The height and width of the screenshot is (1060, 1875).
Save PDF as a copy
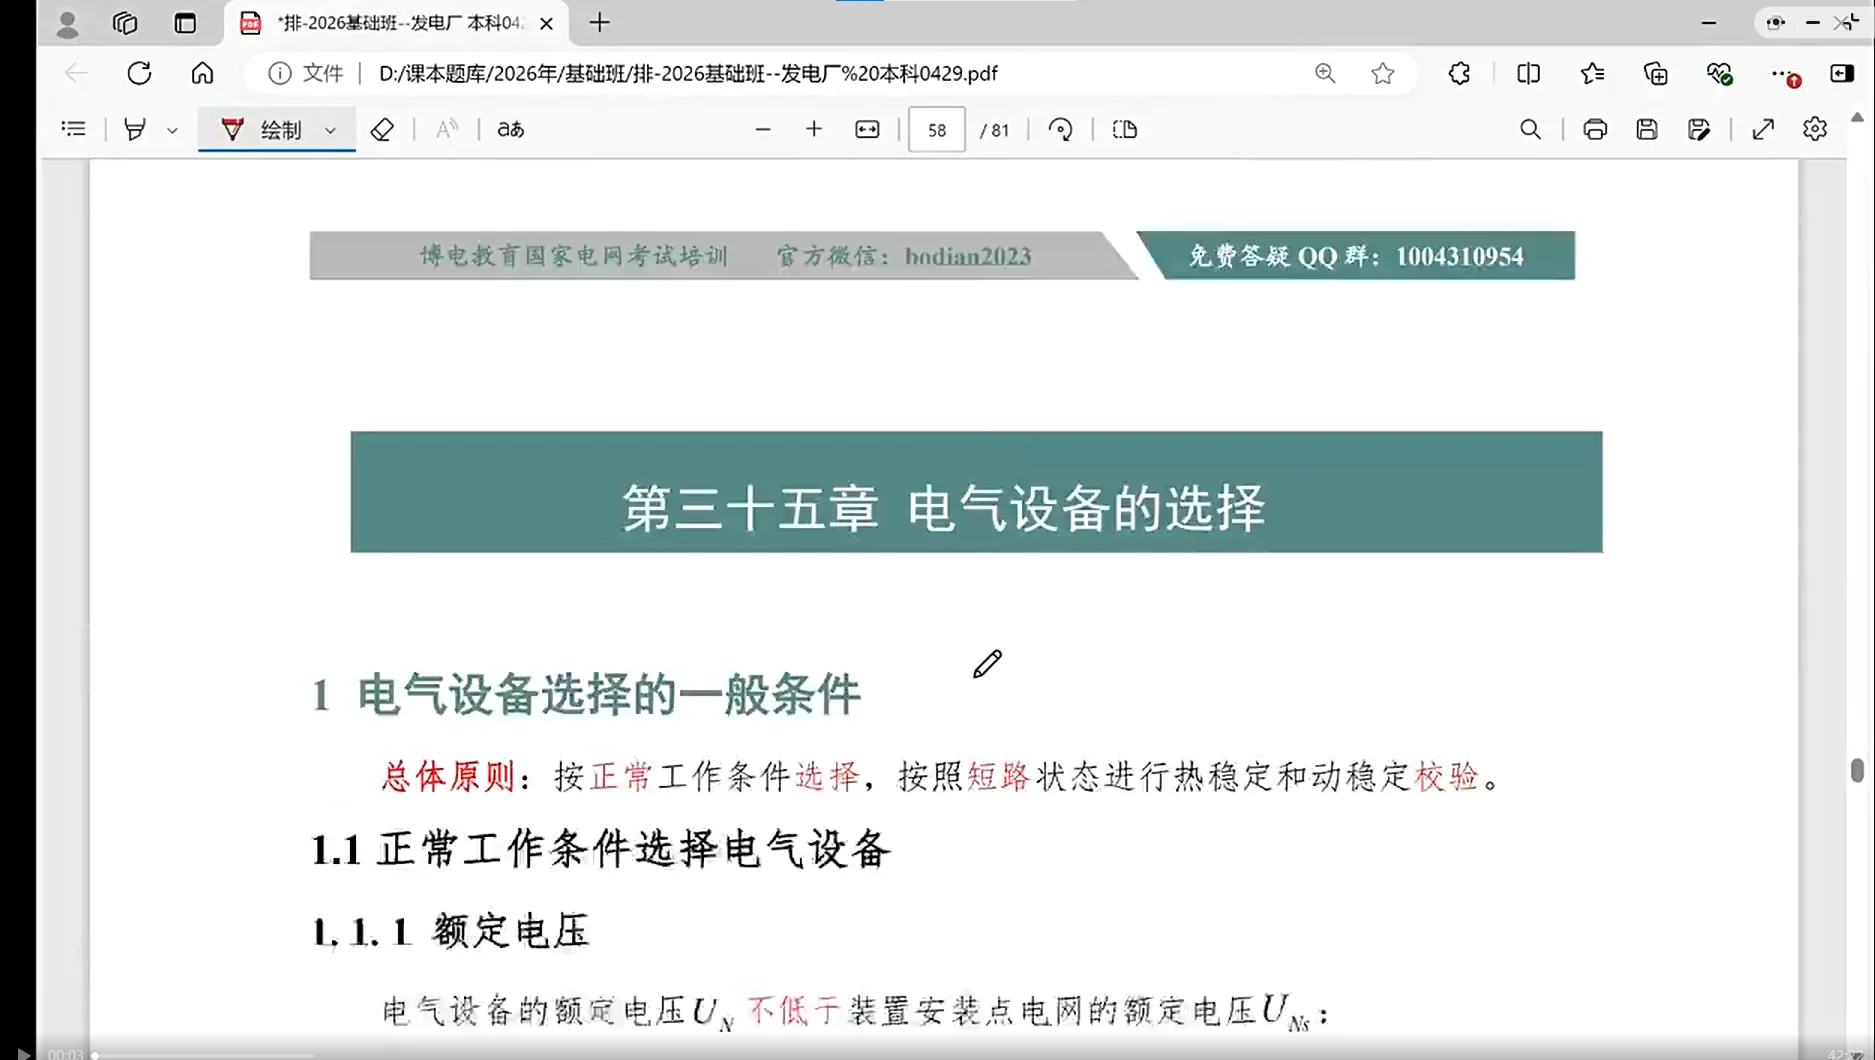click(1699, 129)
